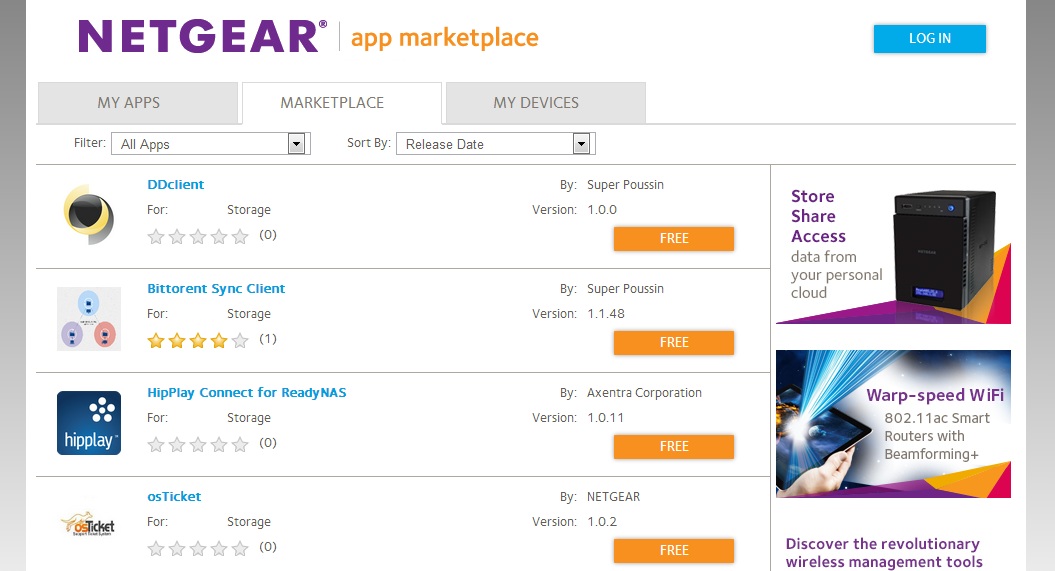Click the osTicket star rating
The width and height of the screenshot is (1055, 571).
click(x=198, y=549)
